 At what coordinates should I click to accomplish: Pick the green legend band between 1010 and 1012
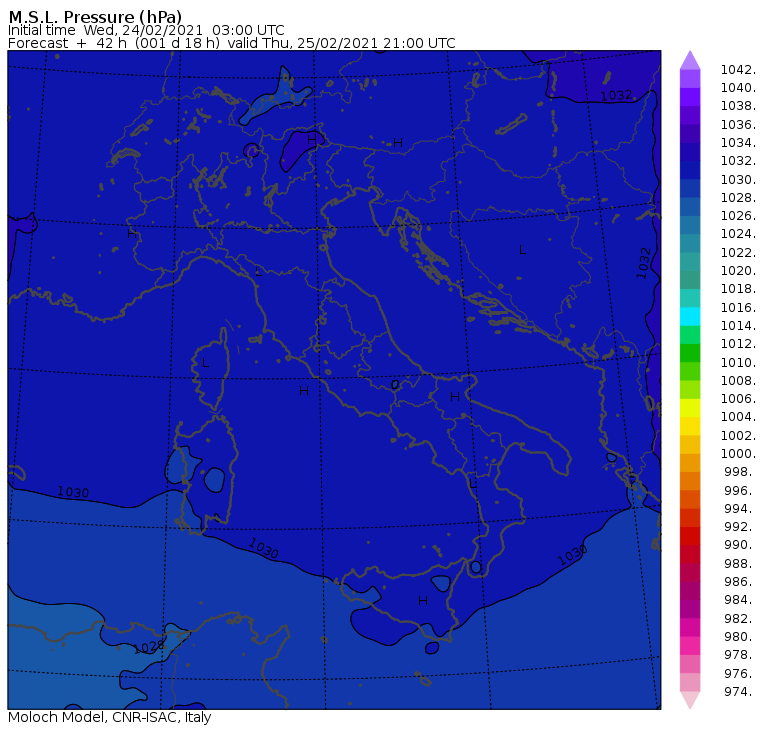pyautogui.click(x=690, y=353)
